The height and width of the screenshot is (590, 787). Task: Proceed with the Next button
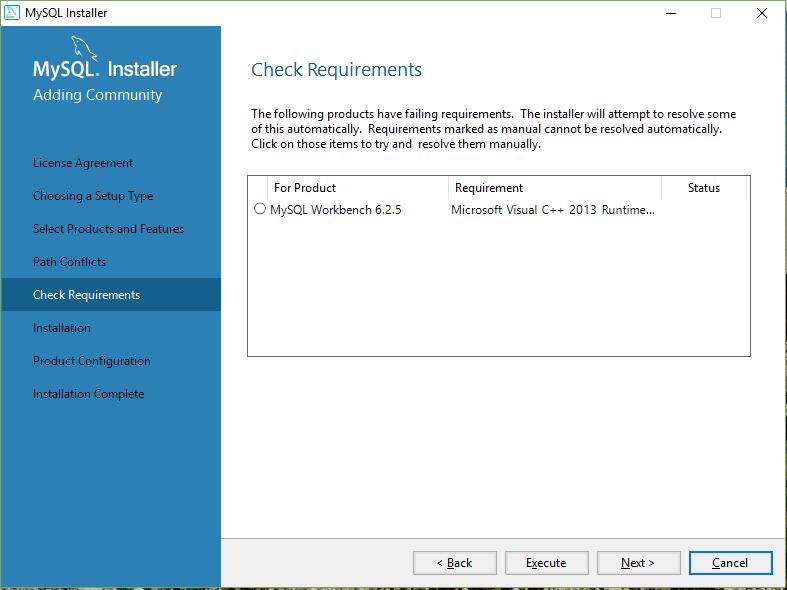(x=638, y=563)
